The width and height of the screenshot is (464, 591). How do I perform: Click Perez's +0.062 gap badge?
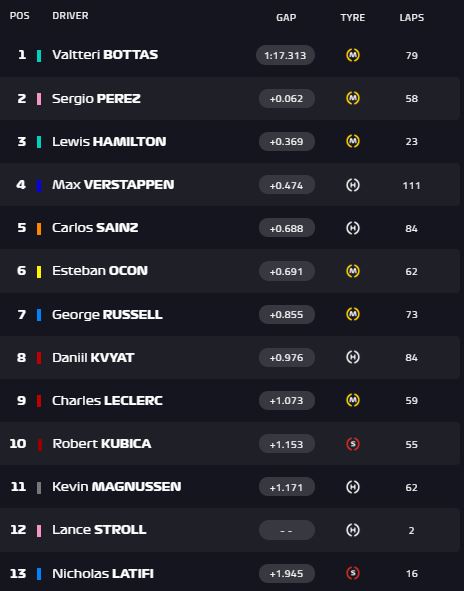286,99
